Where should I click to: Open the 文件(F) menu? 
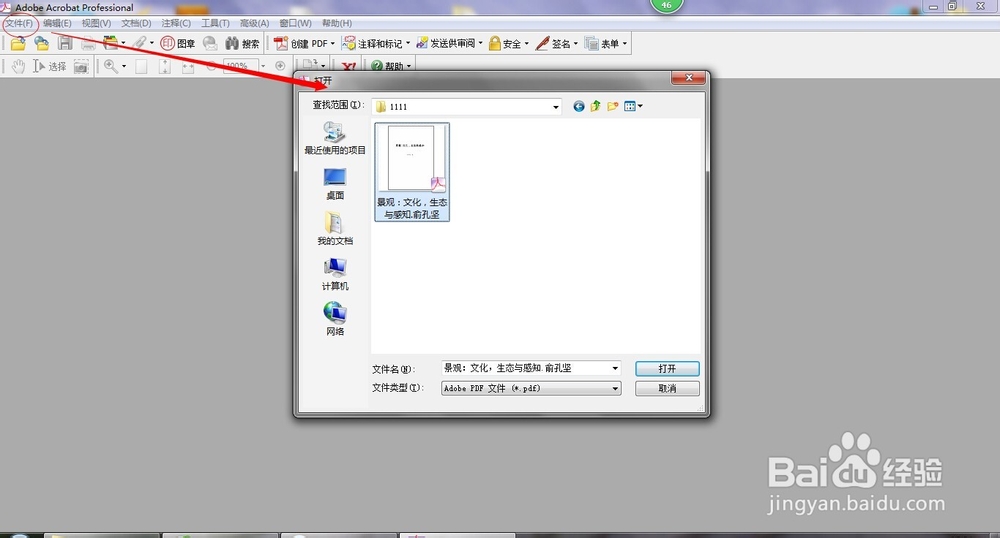19,24
